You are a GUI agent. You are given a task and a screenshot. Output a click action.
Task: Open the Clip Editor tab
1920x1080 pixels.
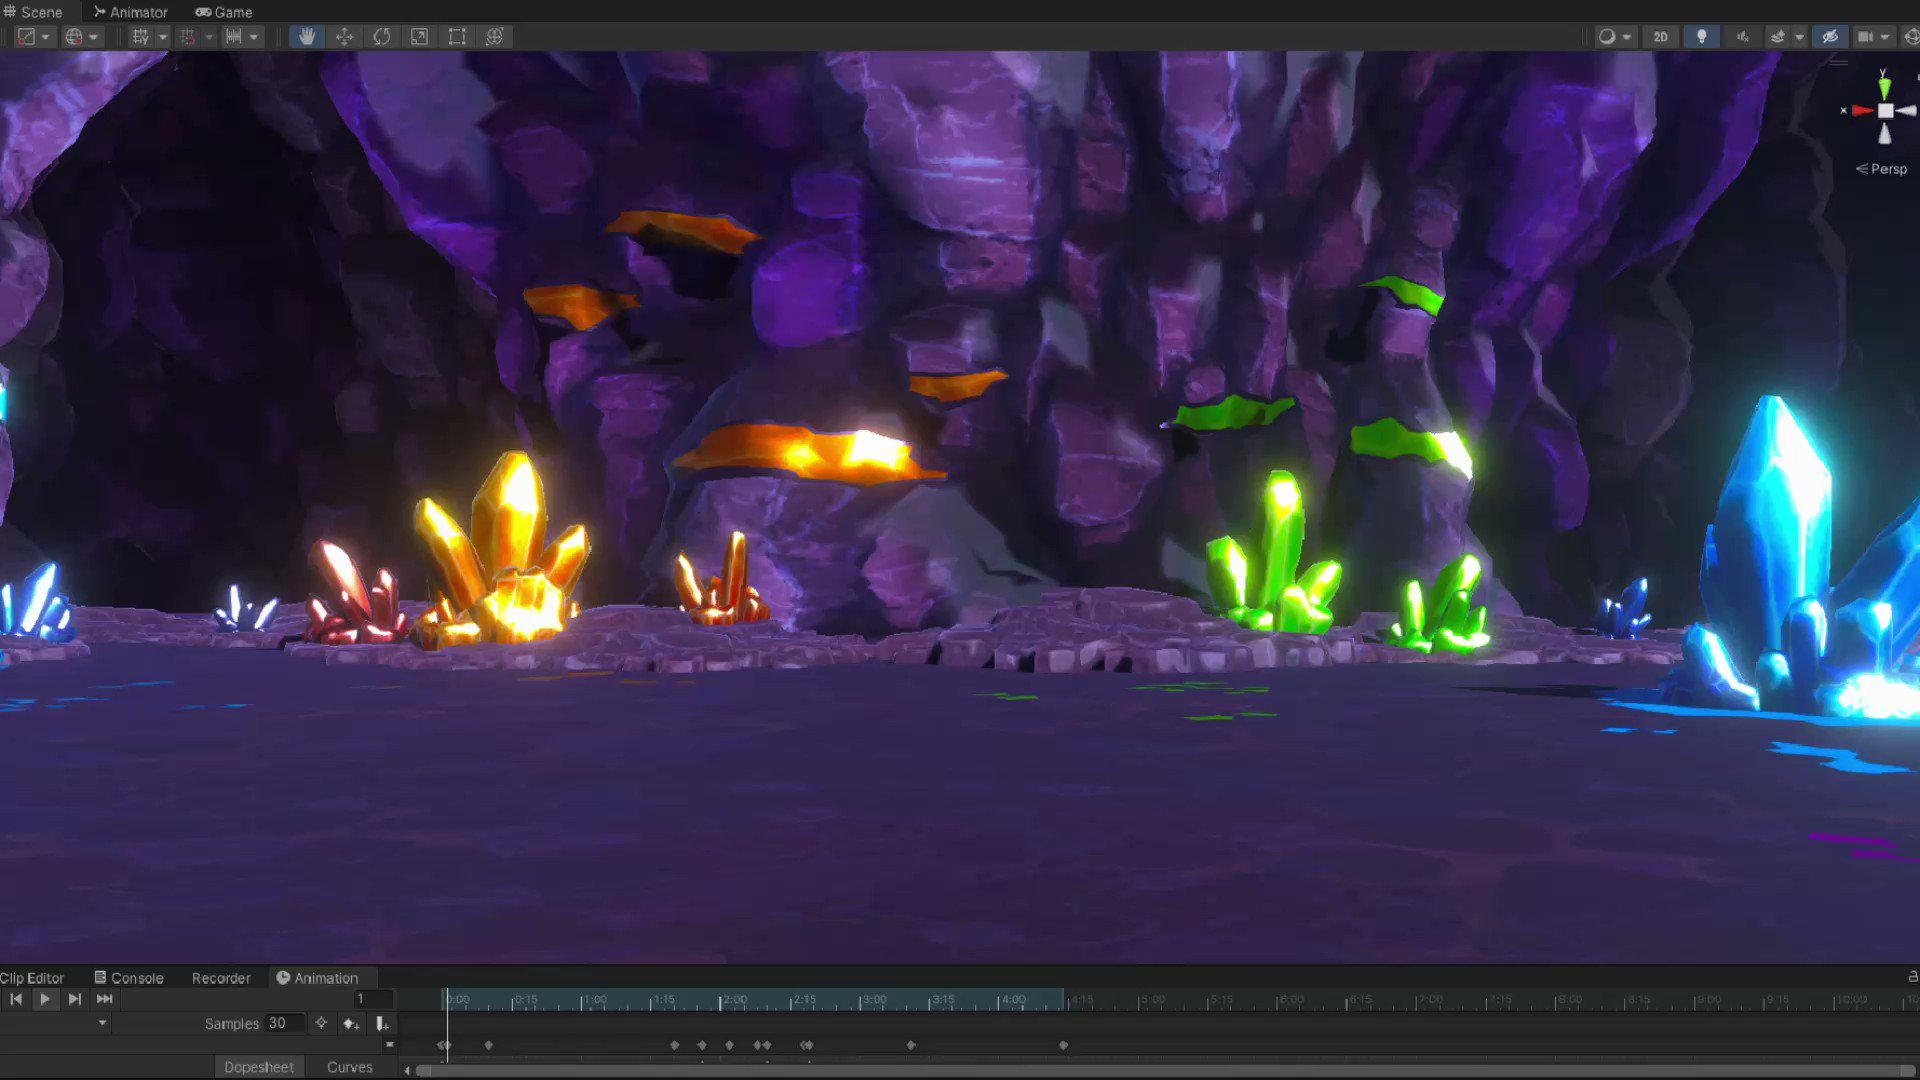(x=32, y=978)
